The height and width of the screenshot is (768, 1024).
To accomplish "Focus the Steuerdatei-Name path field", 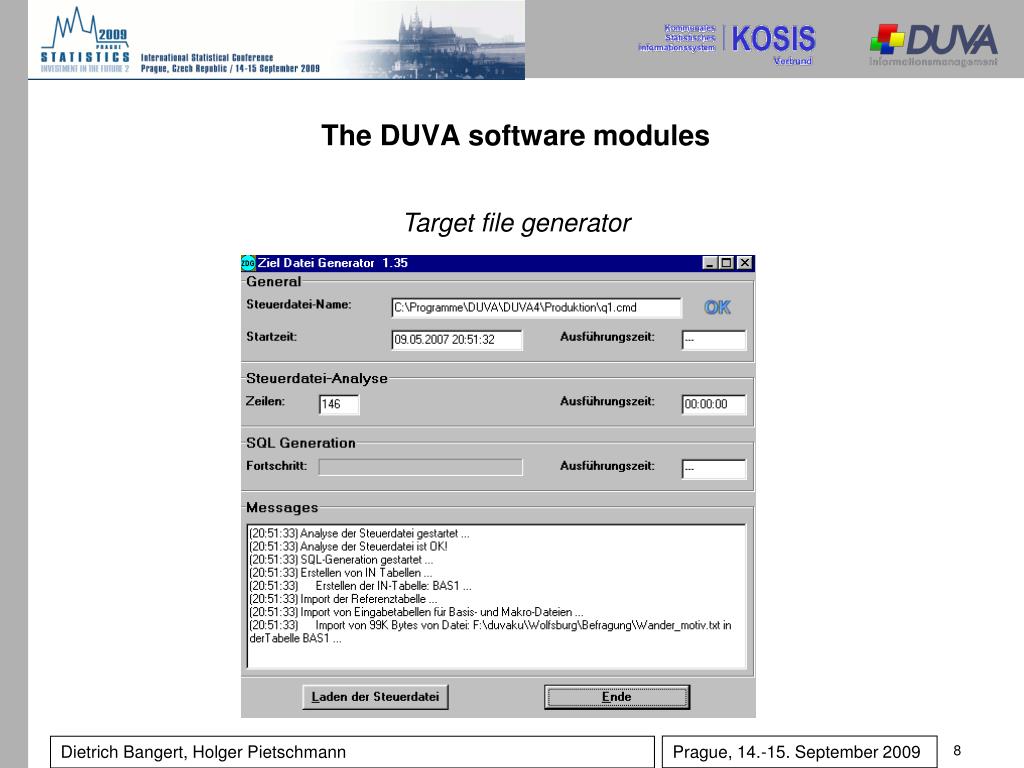I will click(x=536, y=308).
